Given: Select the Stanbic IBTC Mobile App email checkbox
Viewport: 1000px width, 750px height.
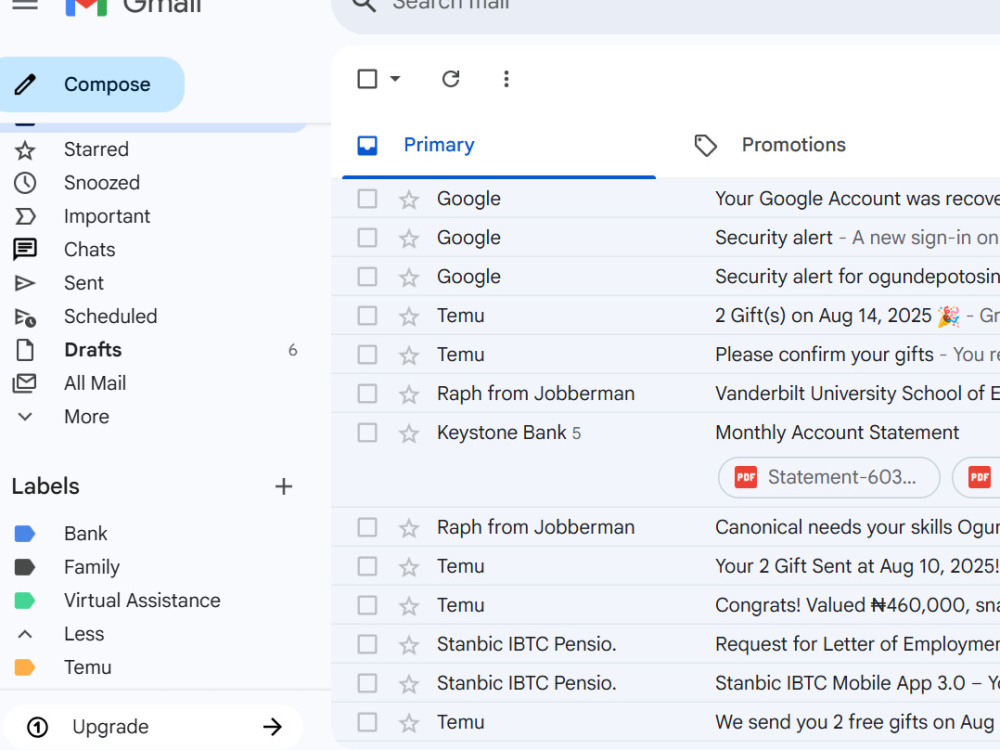Looking at the screenshot, I should click(x=367, y=683).
